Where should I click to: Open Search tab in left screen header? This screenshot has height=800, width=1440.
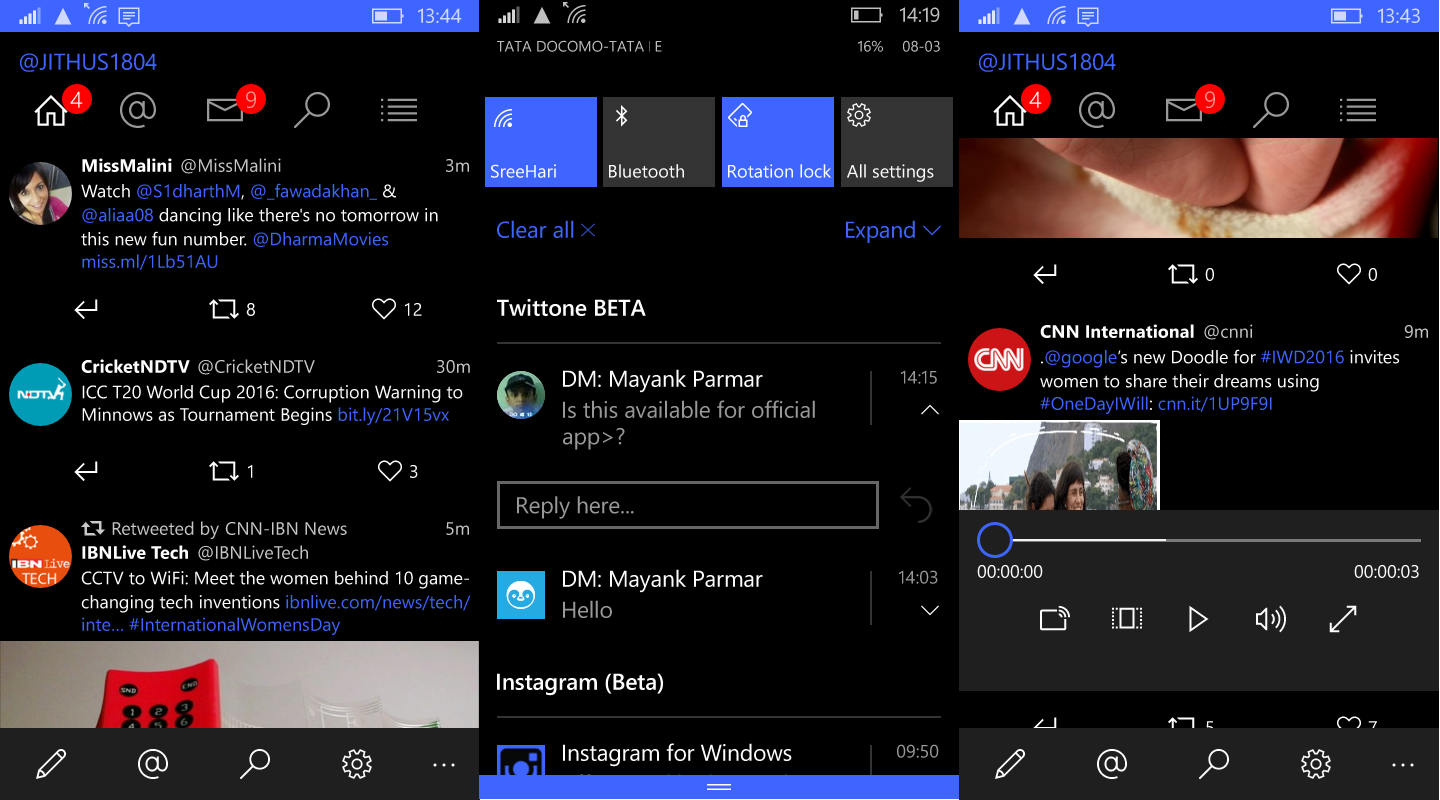point(312,111)
